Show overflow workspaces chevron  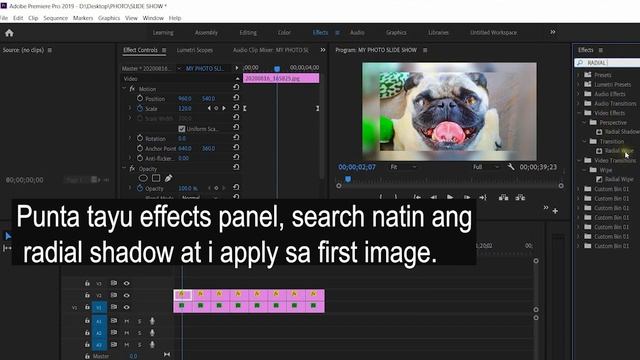coord(553,32)
